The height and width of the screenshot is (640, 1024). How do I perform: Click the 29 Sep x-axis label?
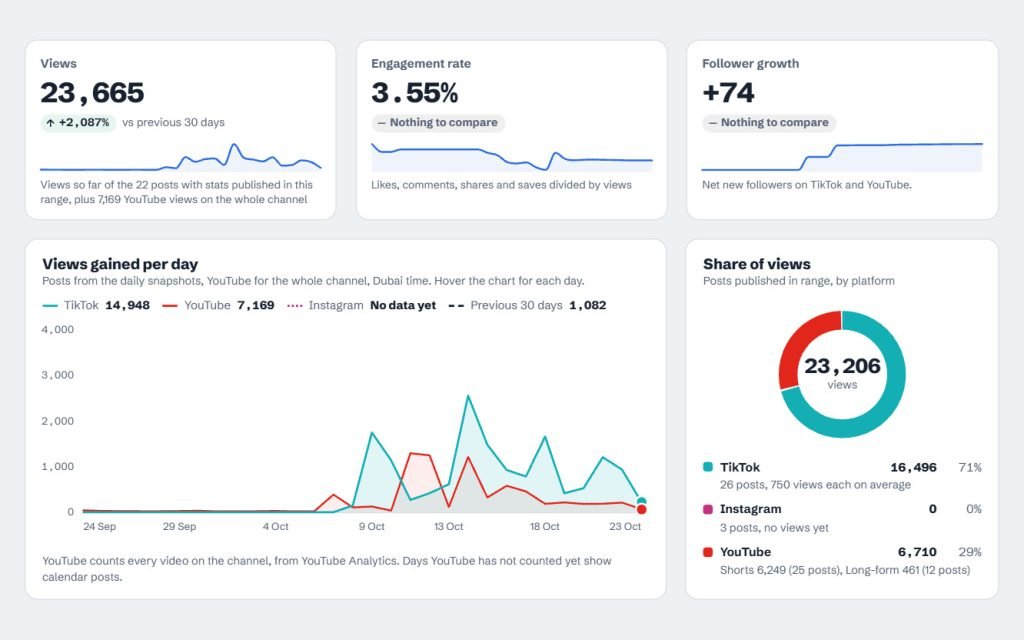[180, 526]
